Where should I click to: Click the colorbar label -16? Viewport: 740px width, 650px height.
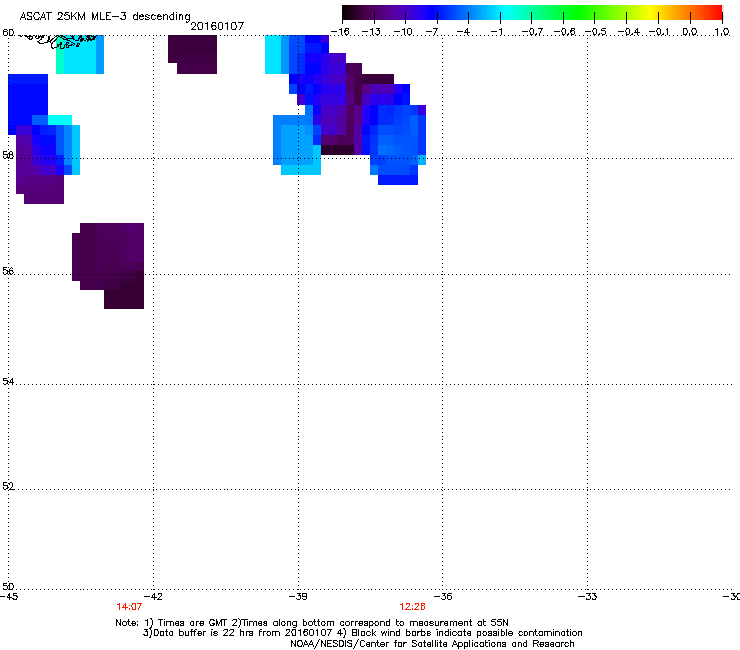pos(340,32)
